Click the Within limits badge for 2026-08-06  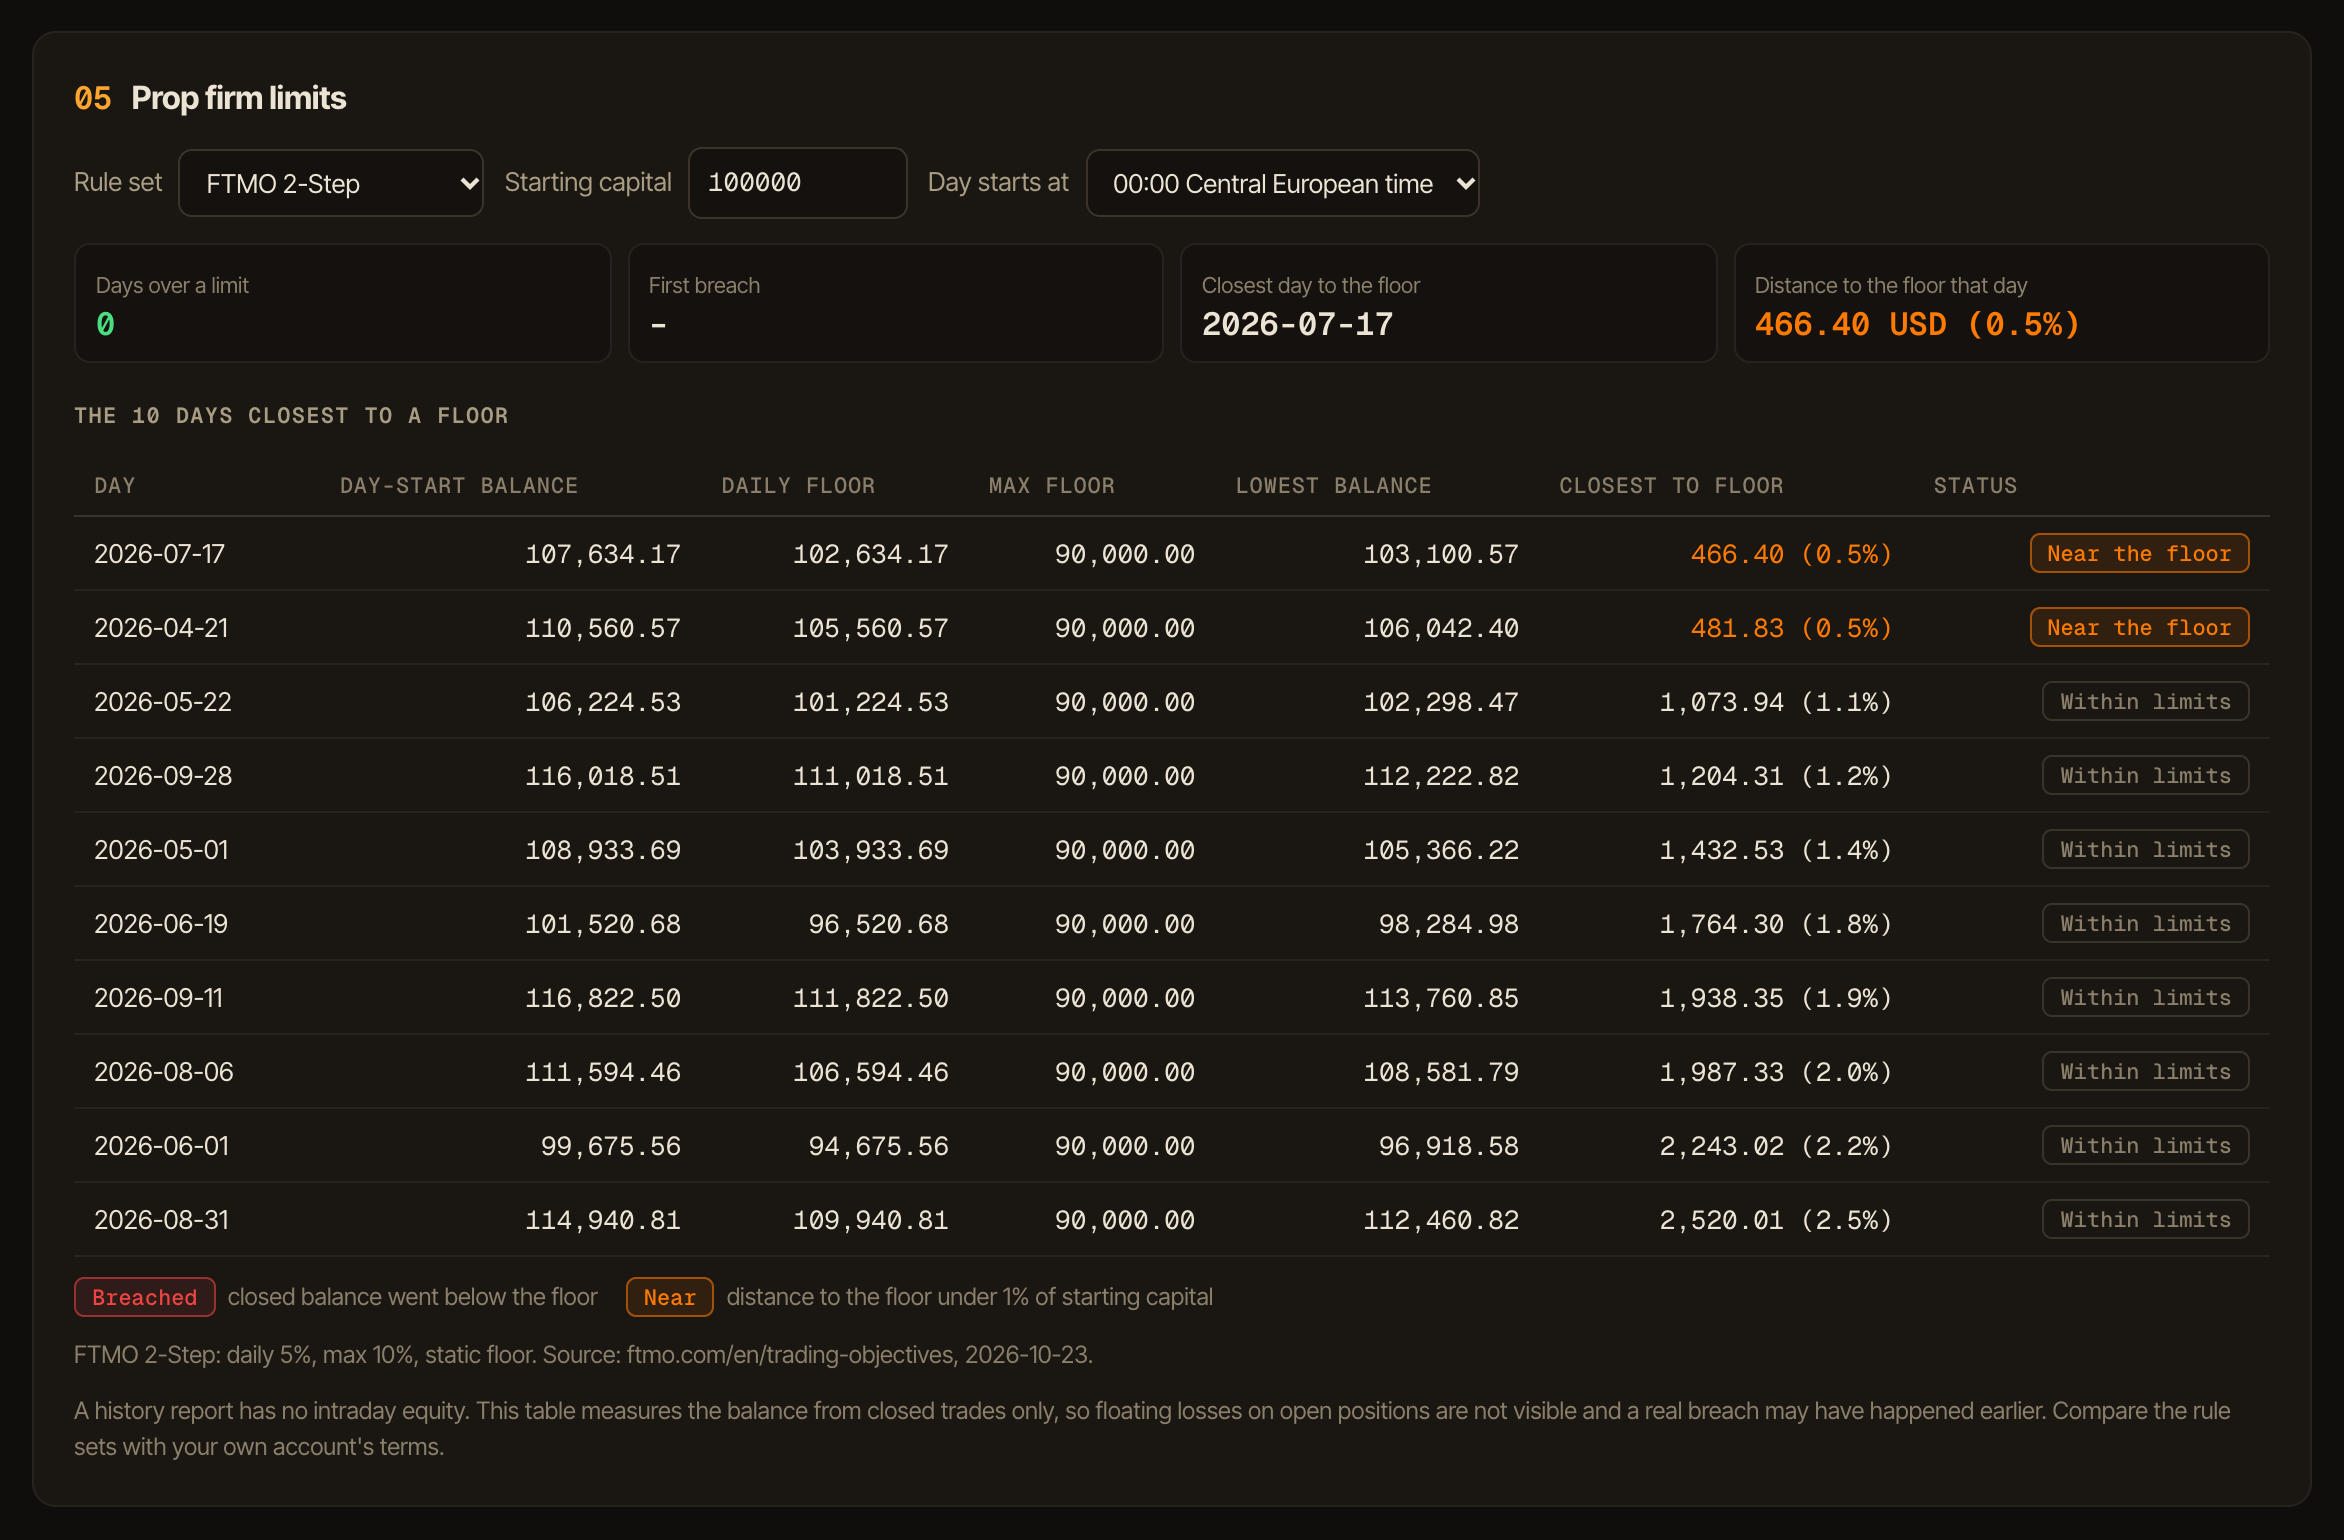tap(2145, 1072)
